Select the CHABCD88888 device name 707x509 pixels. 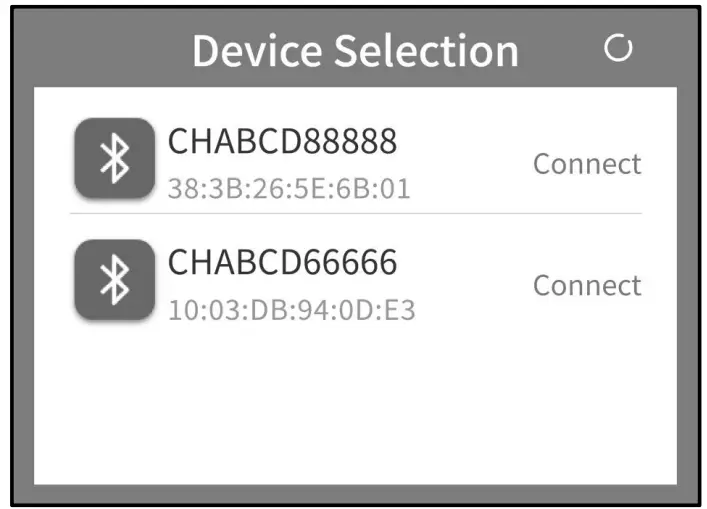(282, 142)
